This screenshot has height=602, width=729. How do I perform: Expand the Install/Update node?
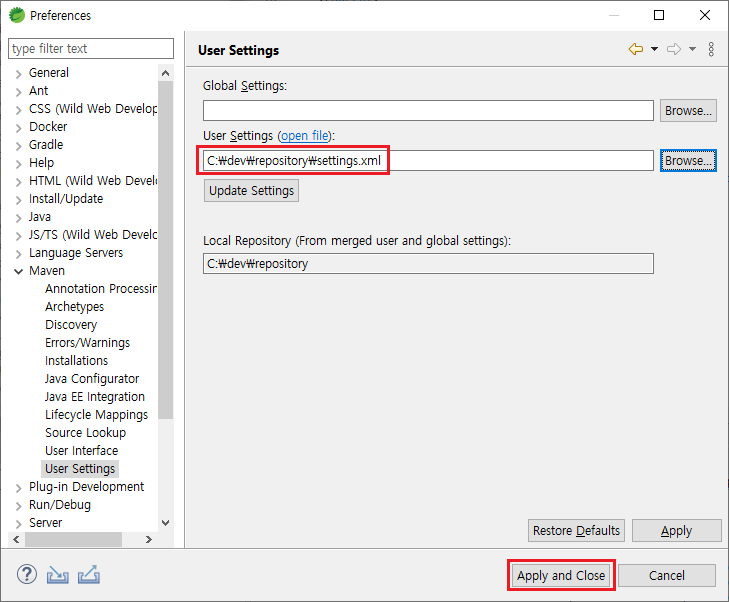[19, 199]
